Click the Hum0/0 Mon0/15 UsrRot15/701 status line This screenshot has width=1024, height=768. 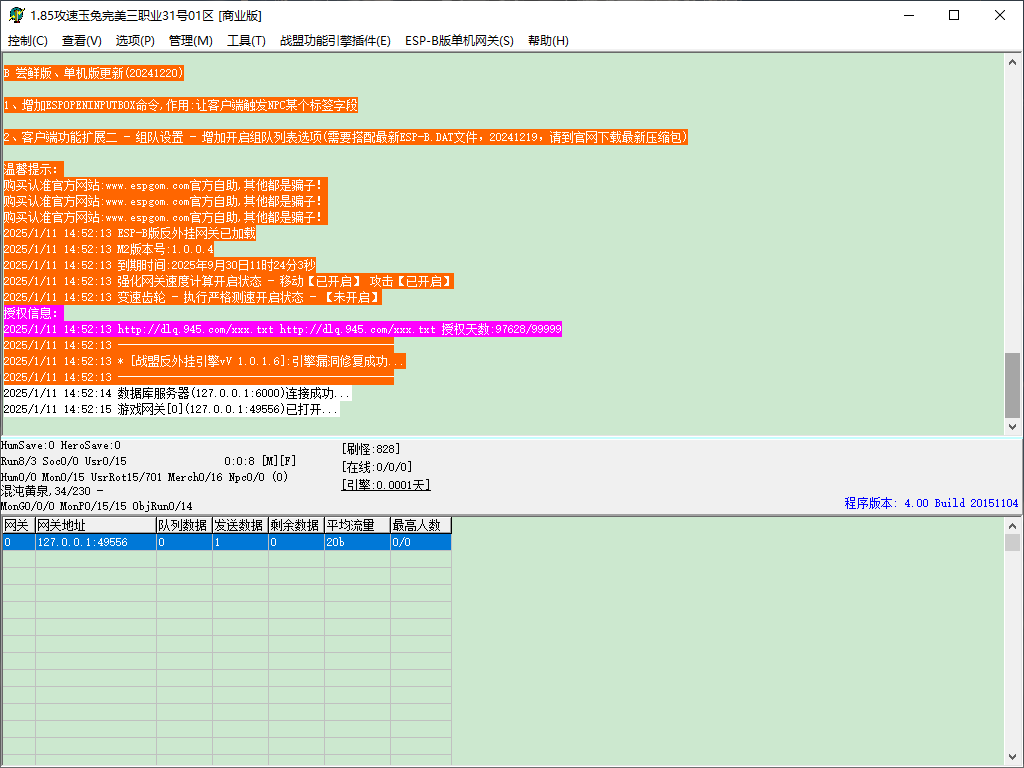pos(144,477)
